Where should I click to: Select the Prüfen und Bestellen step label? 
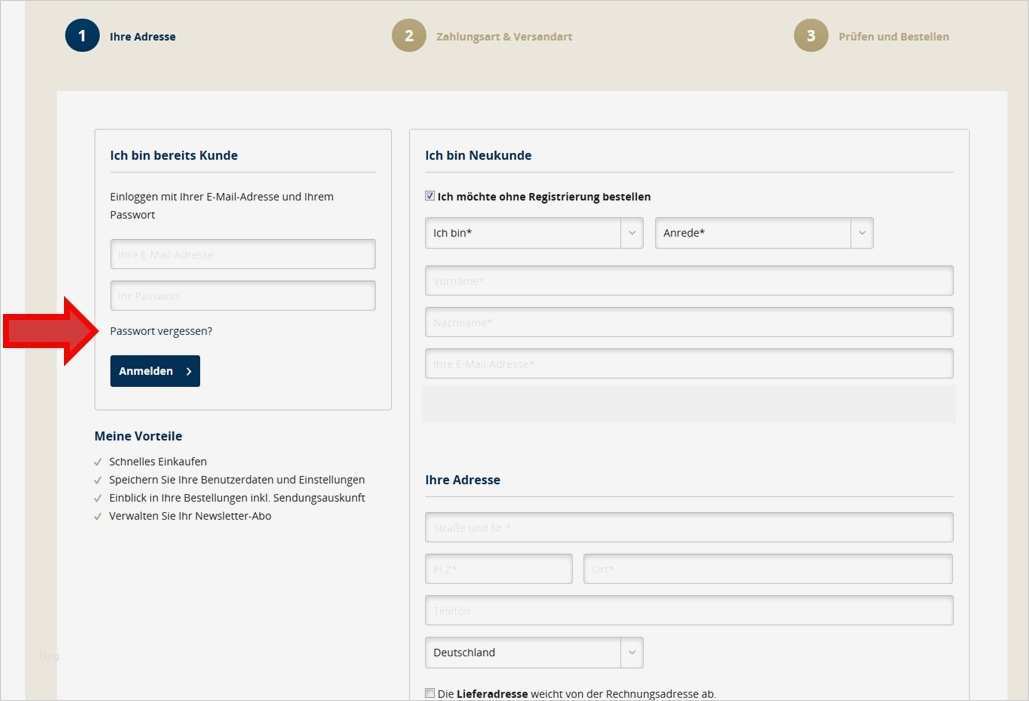[x=892, y=35]
